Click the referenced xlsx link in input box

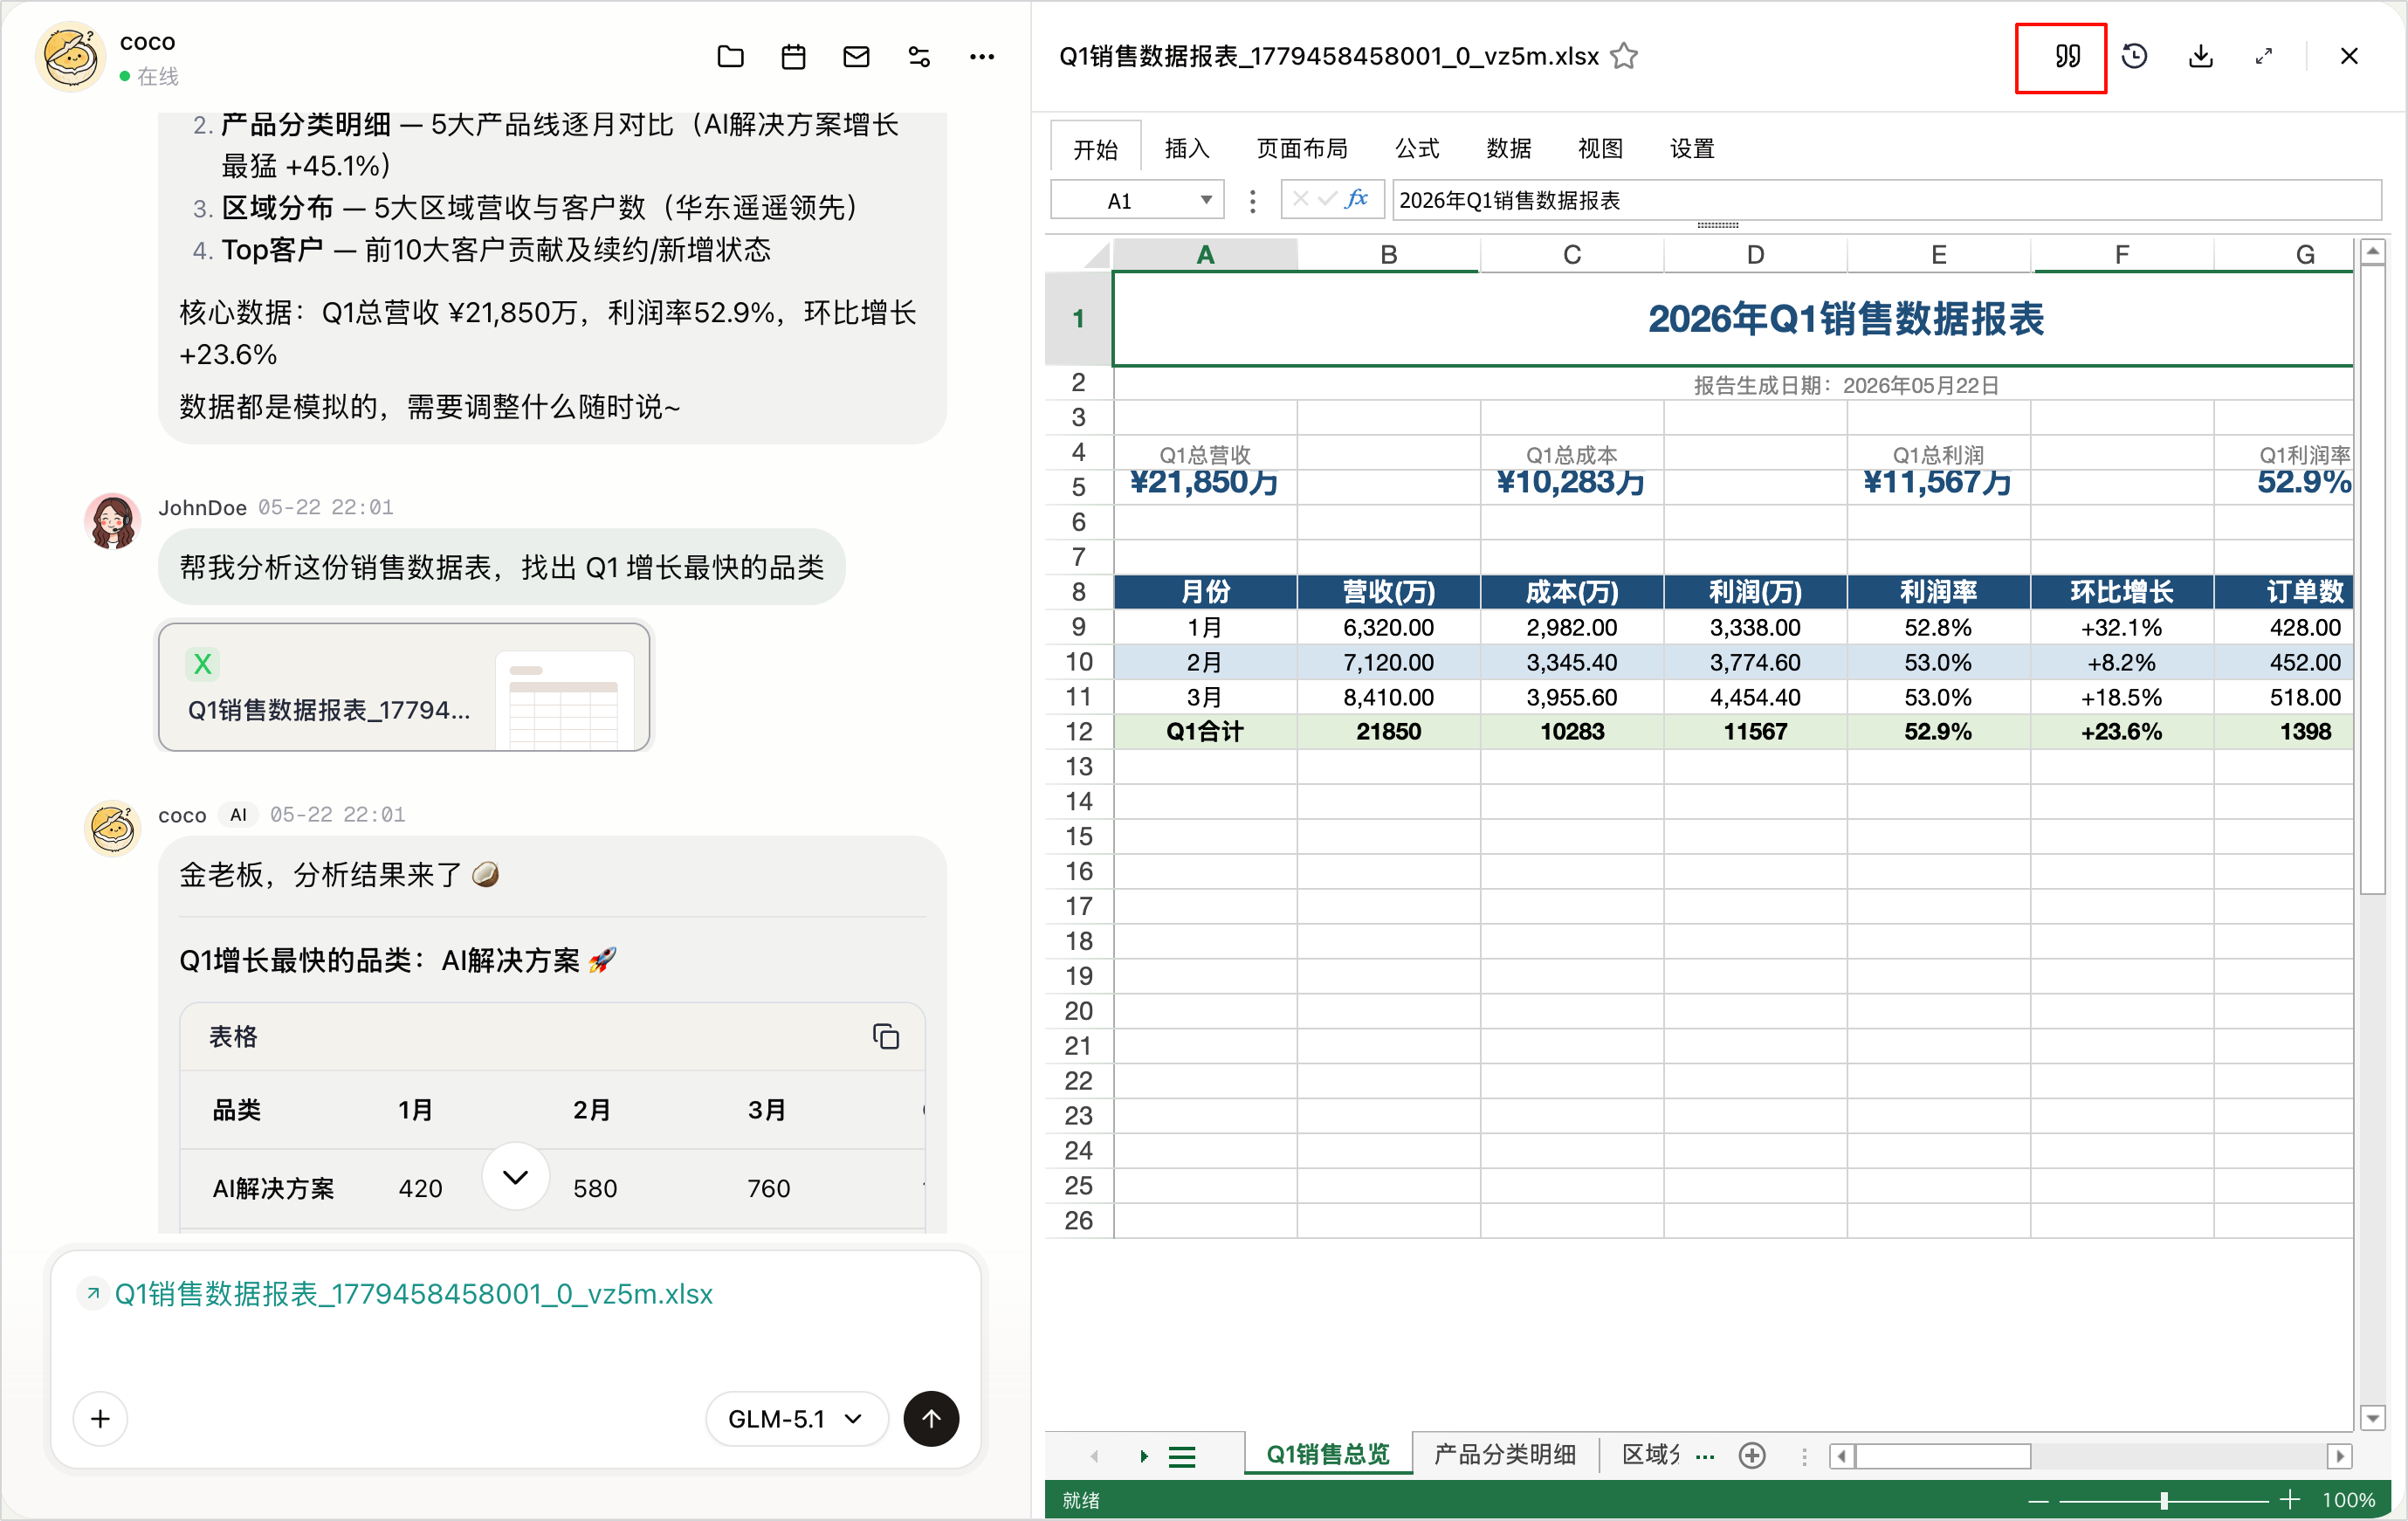[413, 1294]
